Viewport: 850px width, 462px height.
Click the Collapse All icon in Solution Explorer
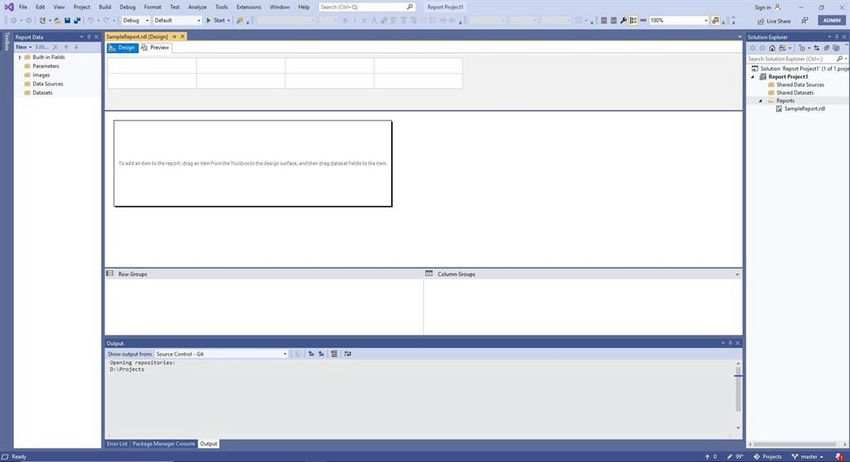pyautogui.click(x=826, y=48)
